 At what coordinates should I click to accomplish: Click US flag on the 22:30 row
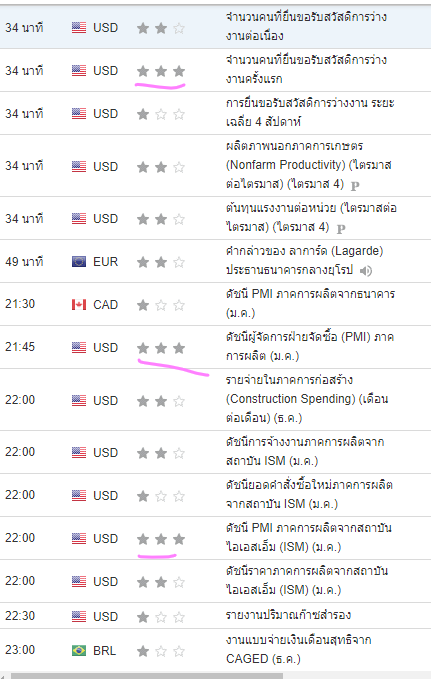tap(79, 616)
